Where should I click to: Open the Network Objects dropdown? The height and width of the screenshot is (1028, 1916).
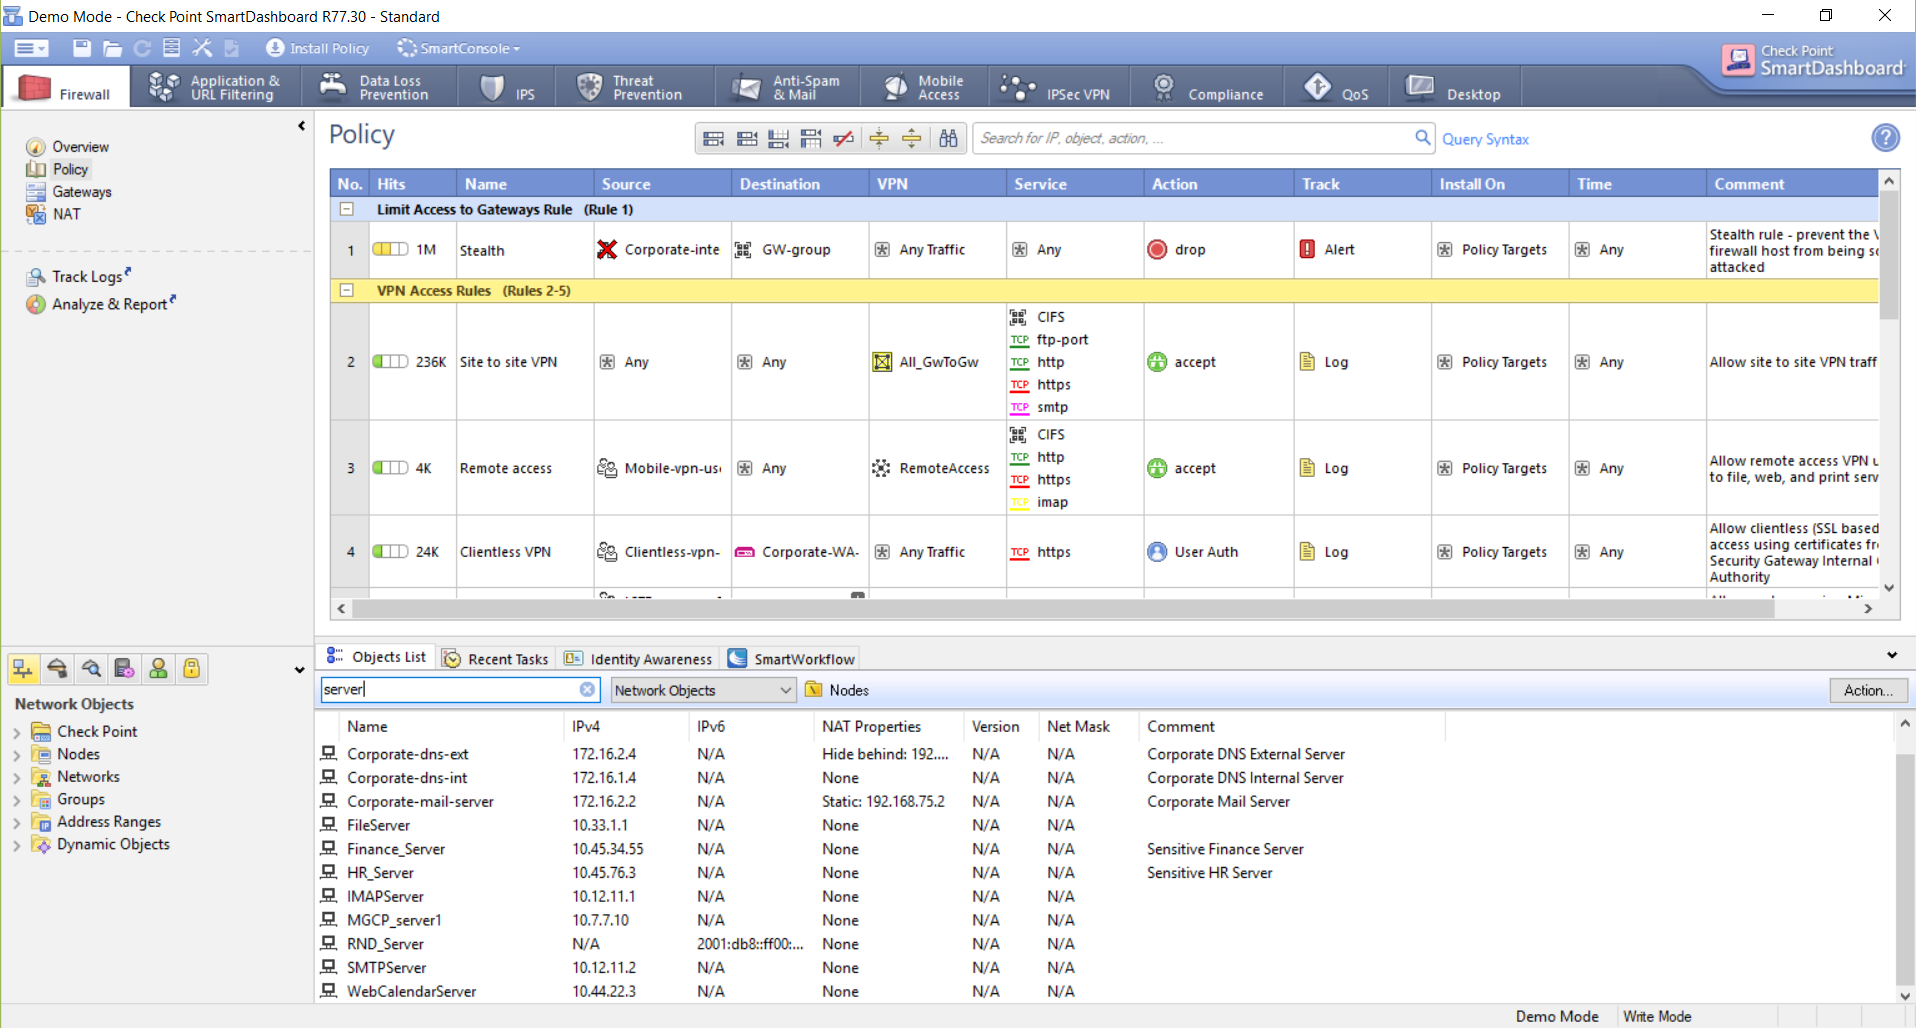(703, 690)
